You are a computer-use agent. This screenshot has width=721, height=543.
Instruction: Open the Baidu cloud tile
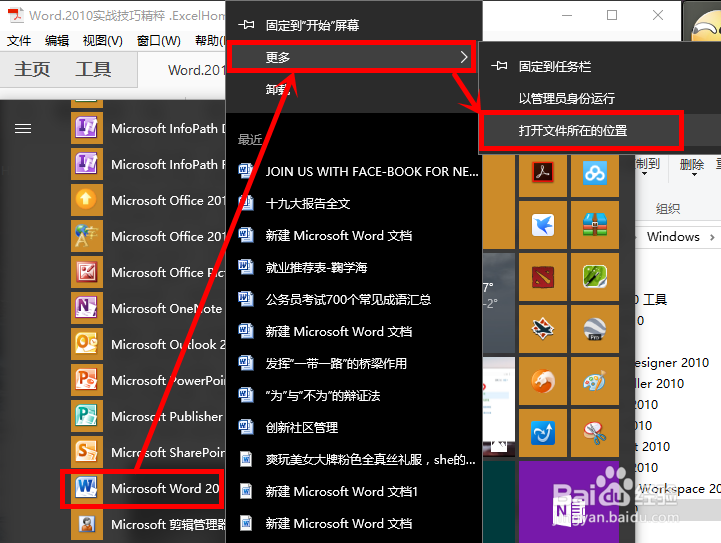595,173
